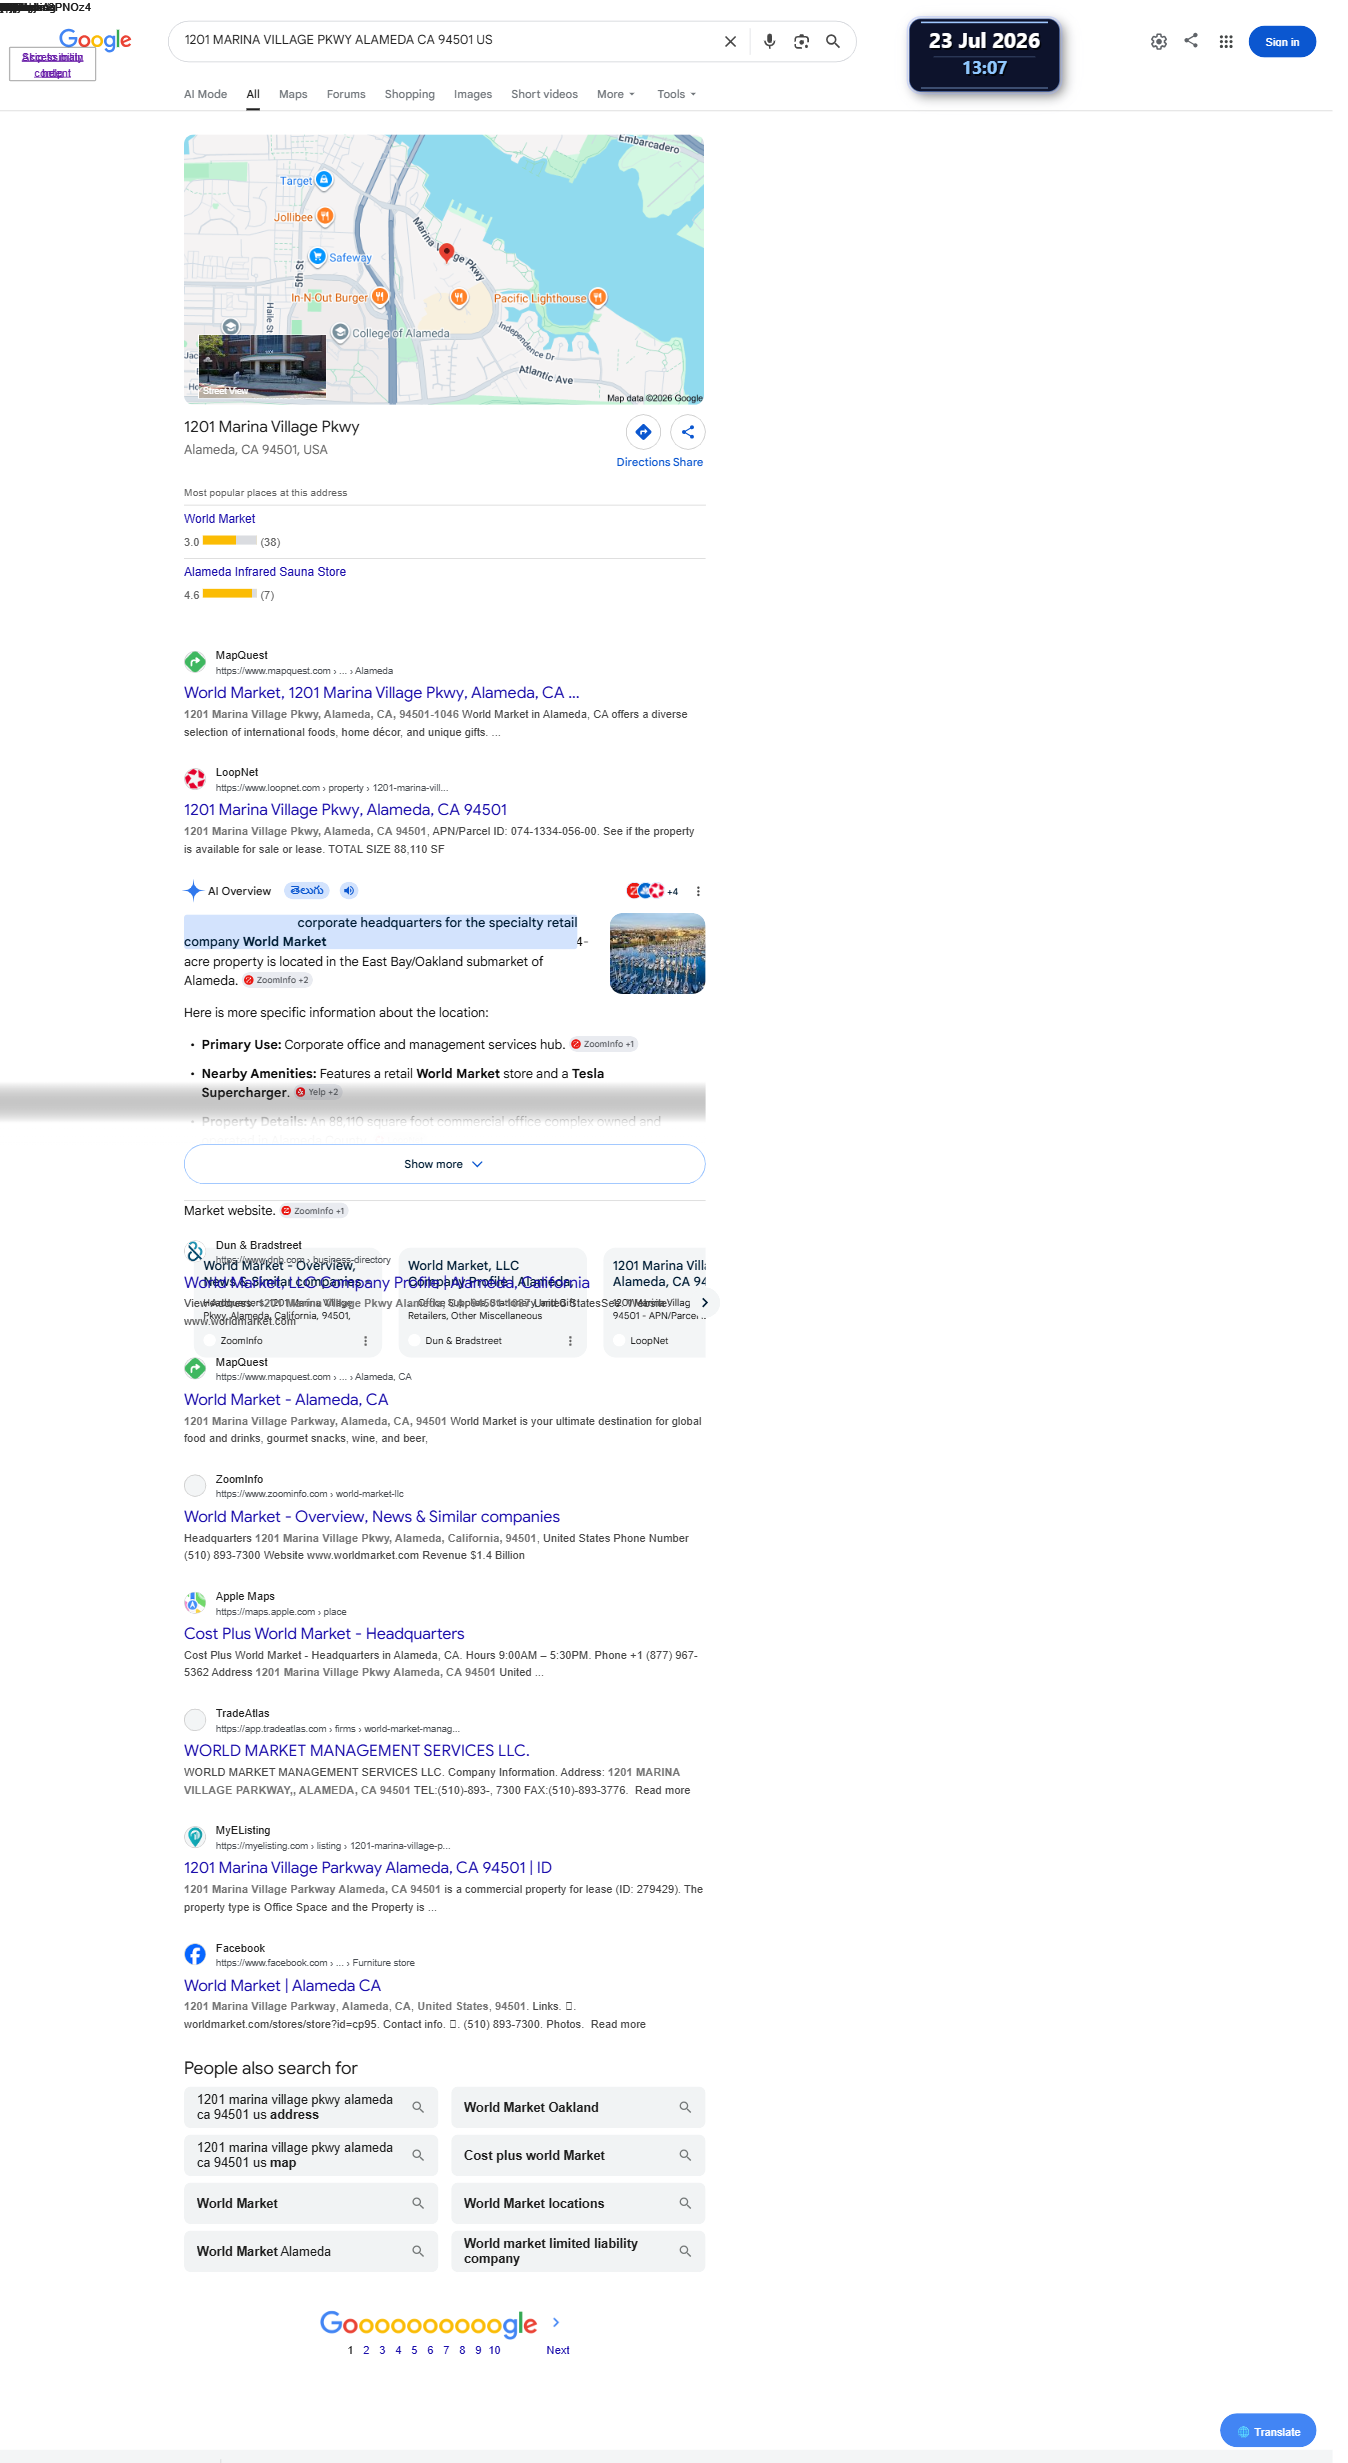Open MapQuest result World Market, 1201 Marina Village
The image size is (1348, 2463).
[x=382, y=693]
